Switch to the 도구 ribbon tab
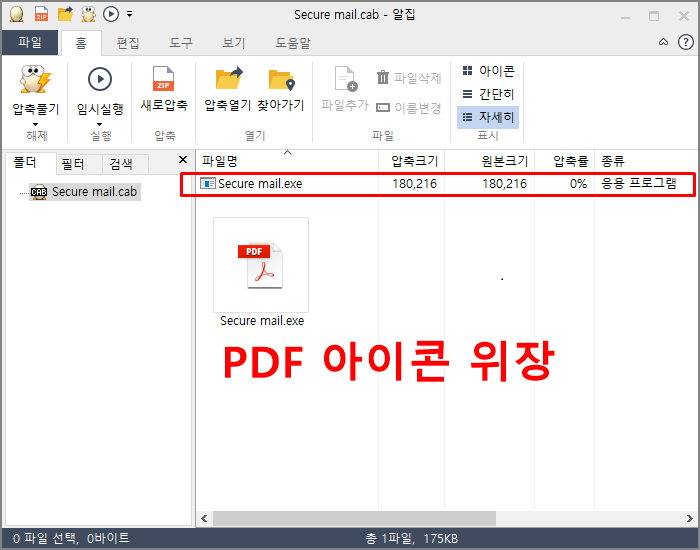This screenshot has width=700, height=550. (x=181, y=43)
